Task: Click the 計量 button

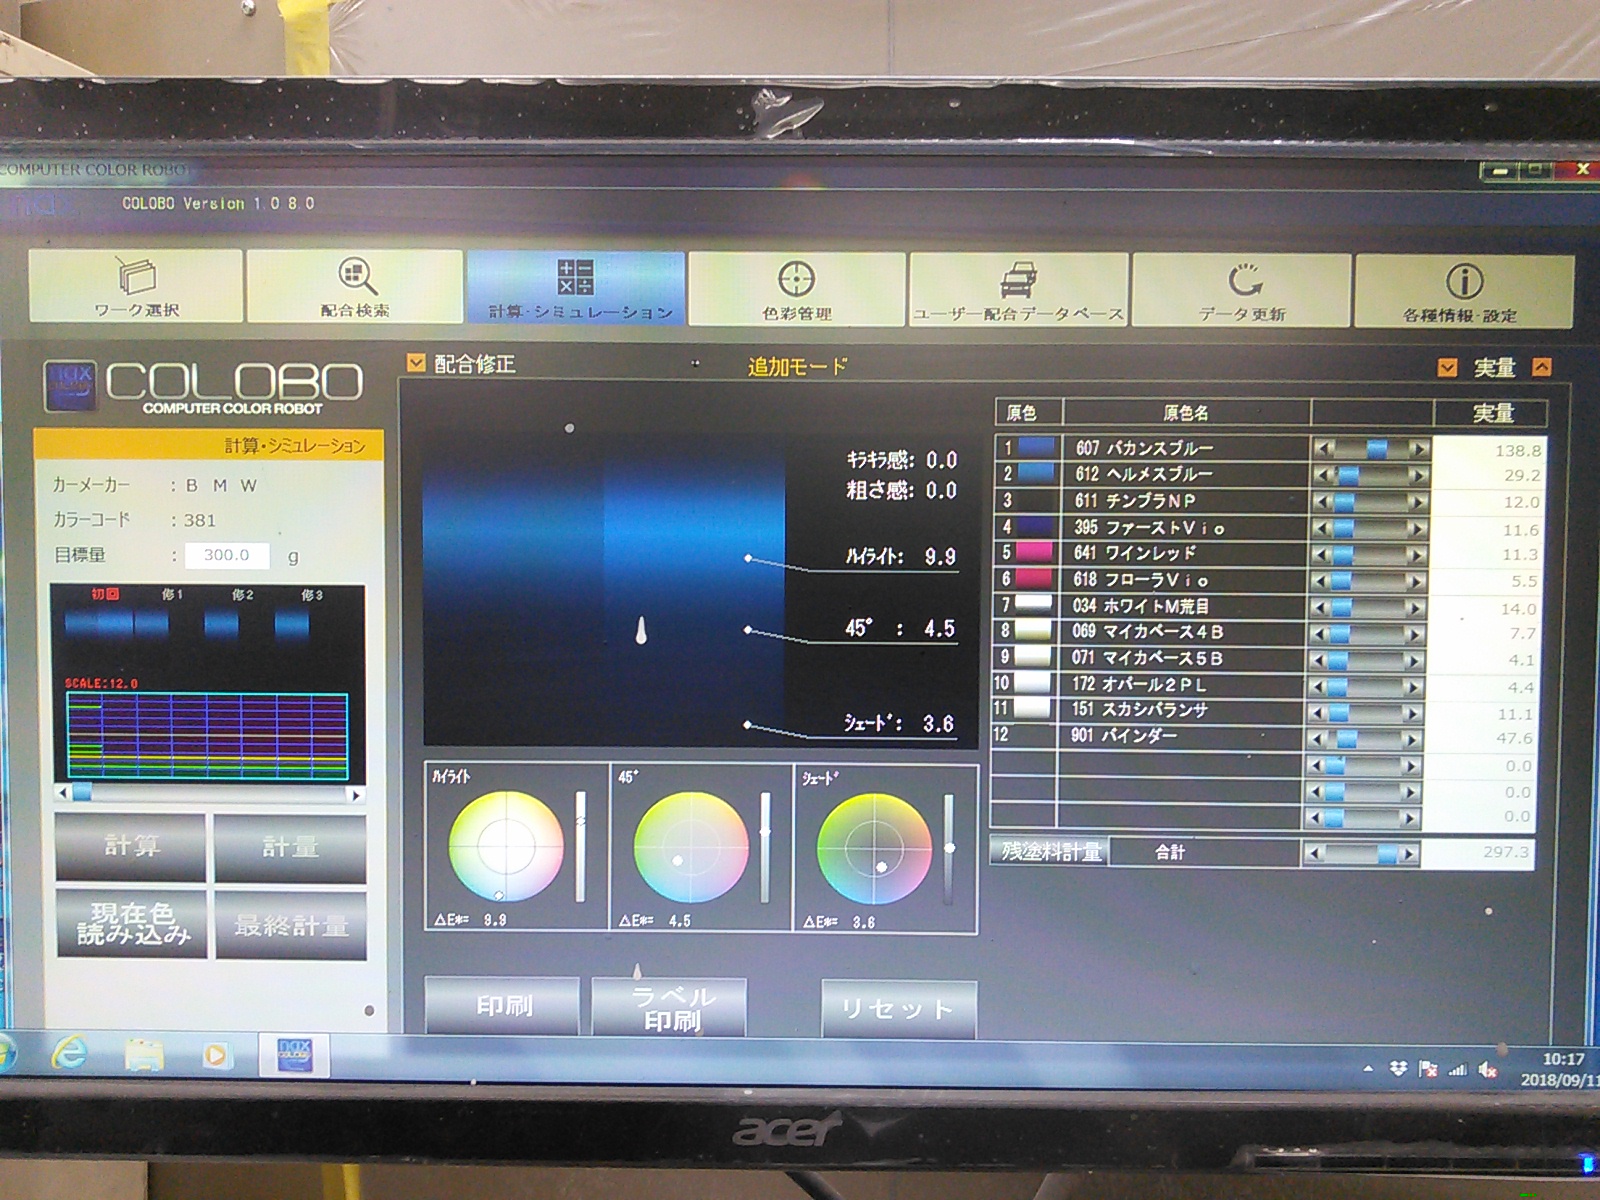Action: tap(290, 848)
